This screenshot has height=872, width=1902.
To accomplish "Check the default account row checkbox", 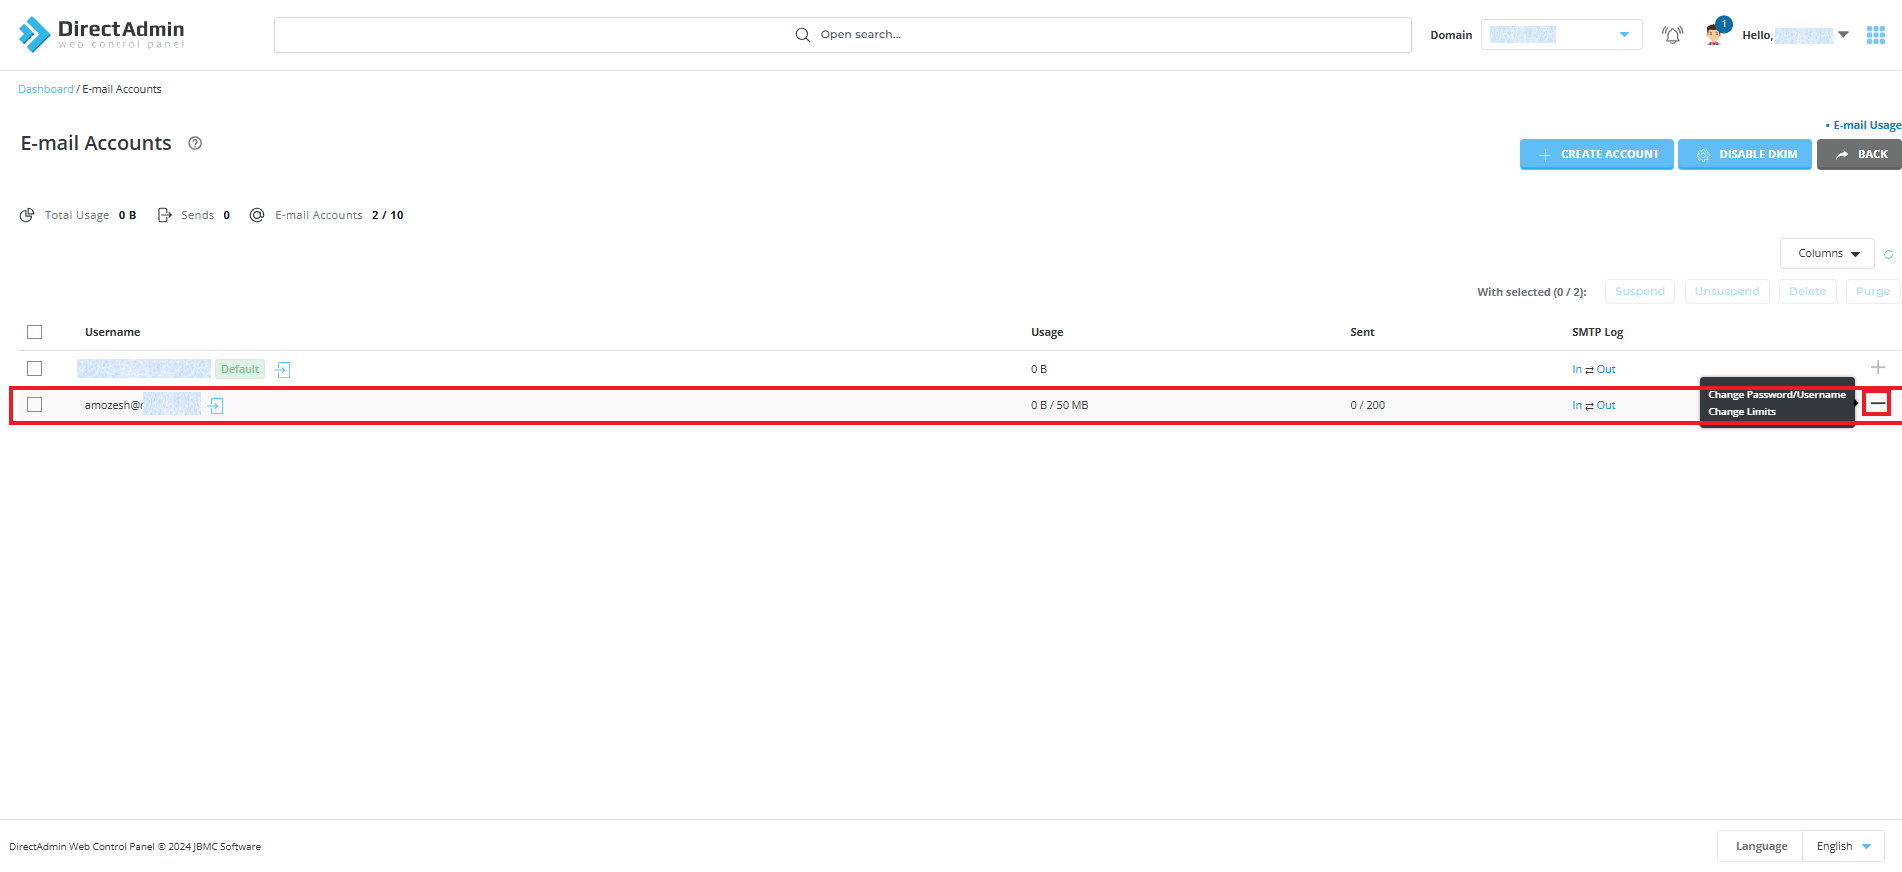I will click(x=35, y=369).
